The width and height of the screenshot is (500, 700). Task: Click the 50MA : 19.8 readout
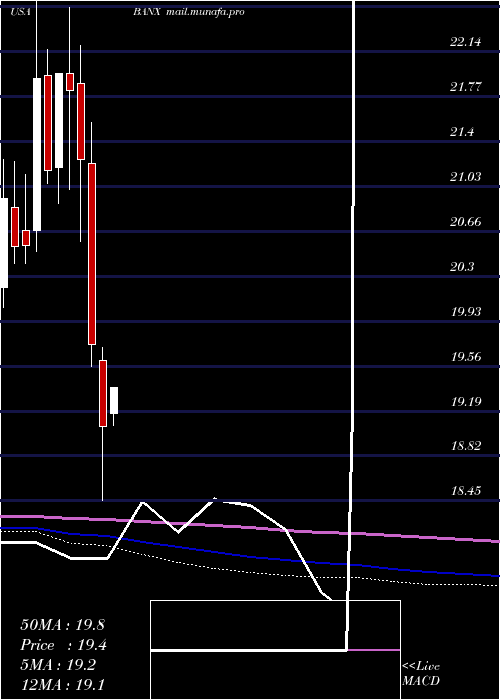(x=62, y=625)
